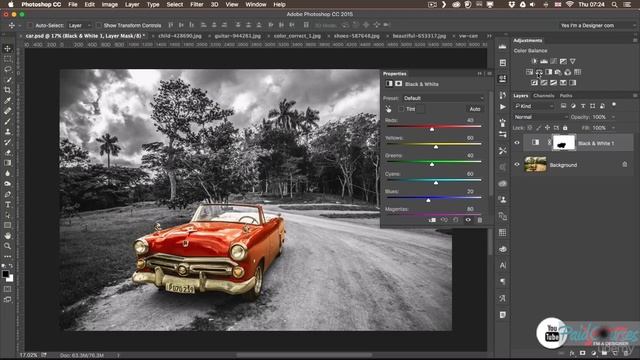The height and width of the screenshot is (360, 640).
Task: Collapse the Properties panel with double-arrow
Action: [x=480, y=73]
